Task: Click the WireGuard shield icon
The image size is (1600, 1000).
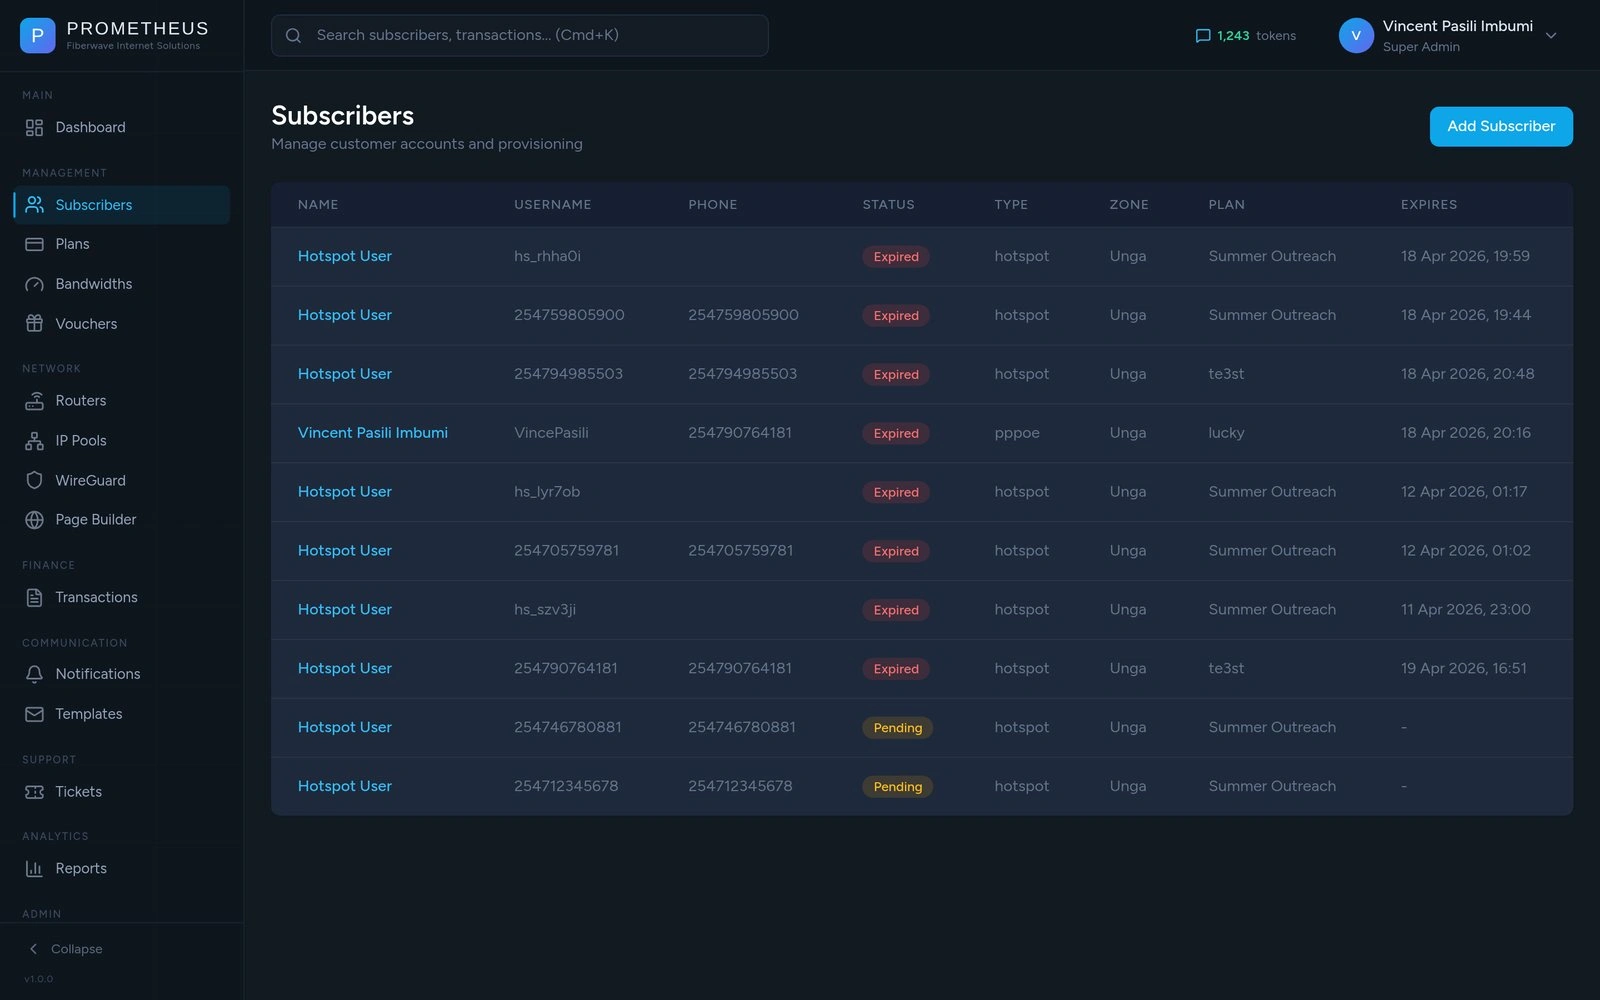Action: coord(34,481)
